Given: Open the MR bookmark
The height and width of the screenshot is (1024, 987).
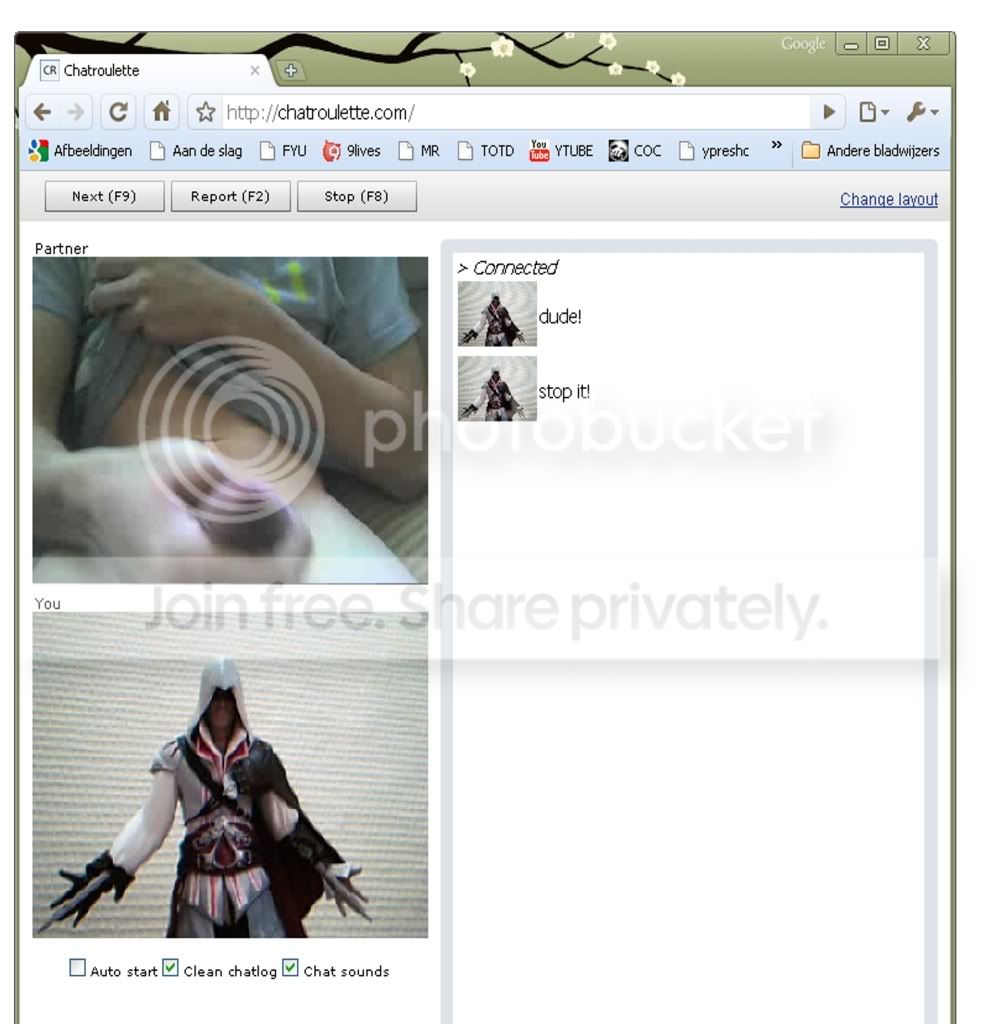Looking at the screenshot, I should (419, 151).
